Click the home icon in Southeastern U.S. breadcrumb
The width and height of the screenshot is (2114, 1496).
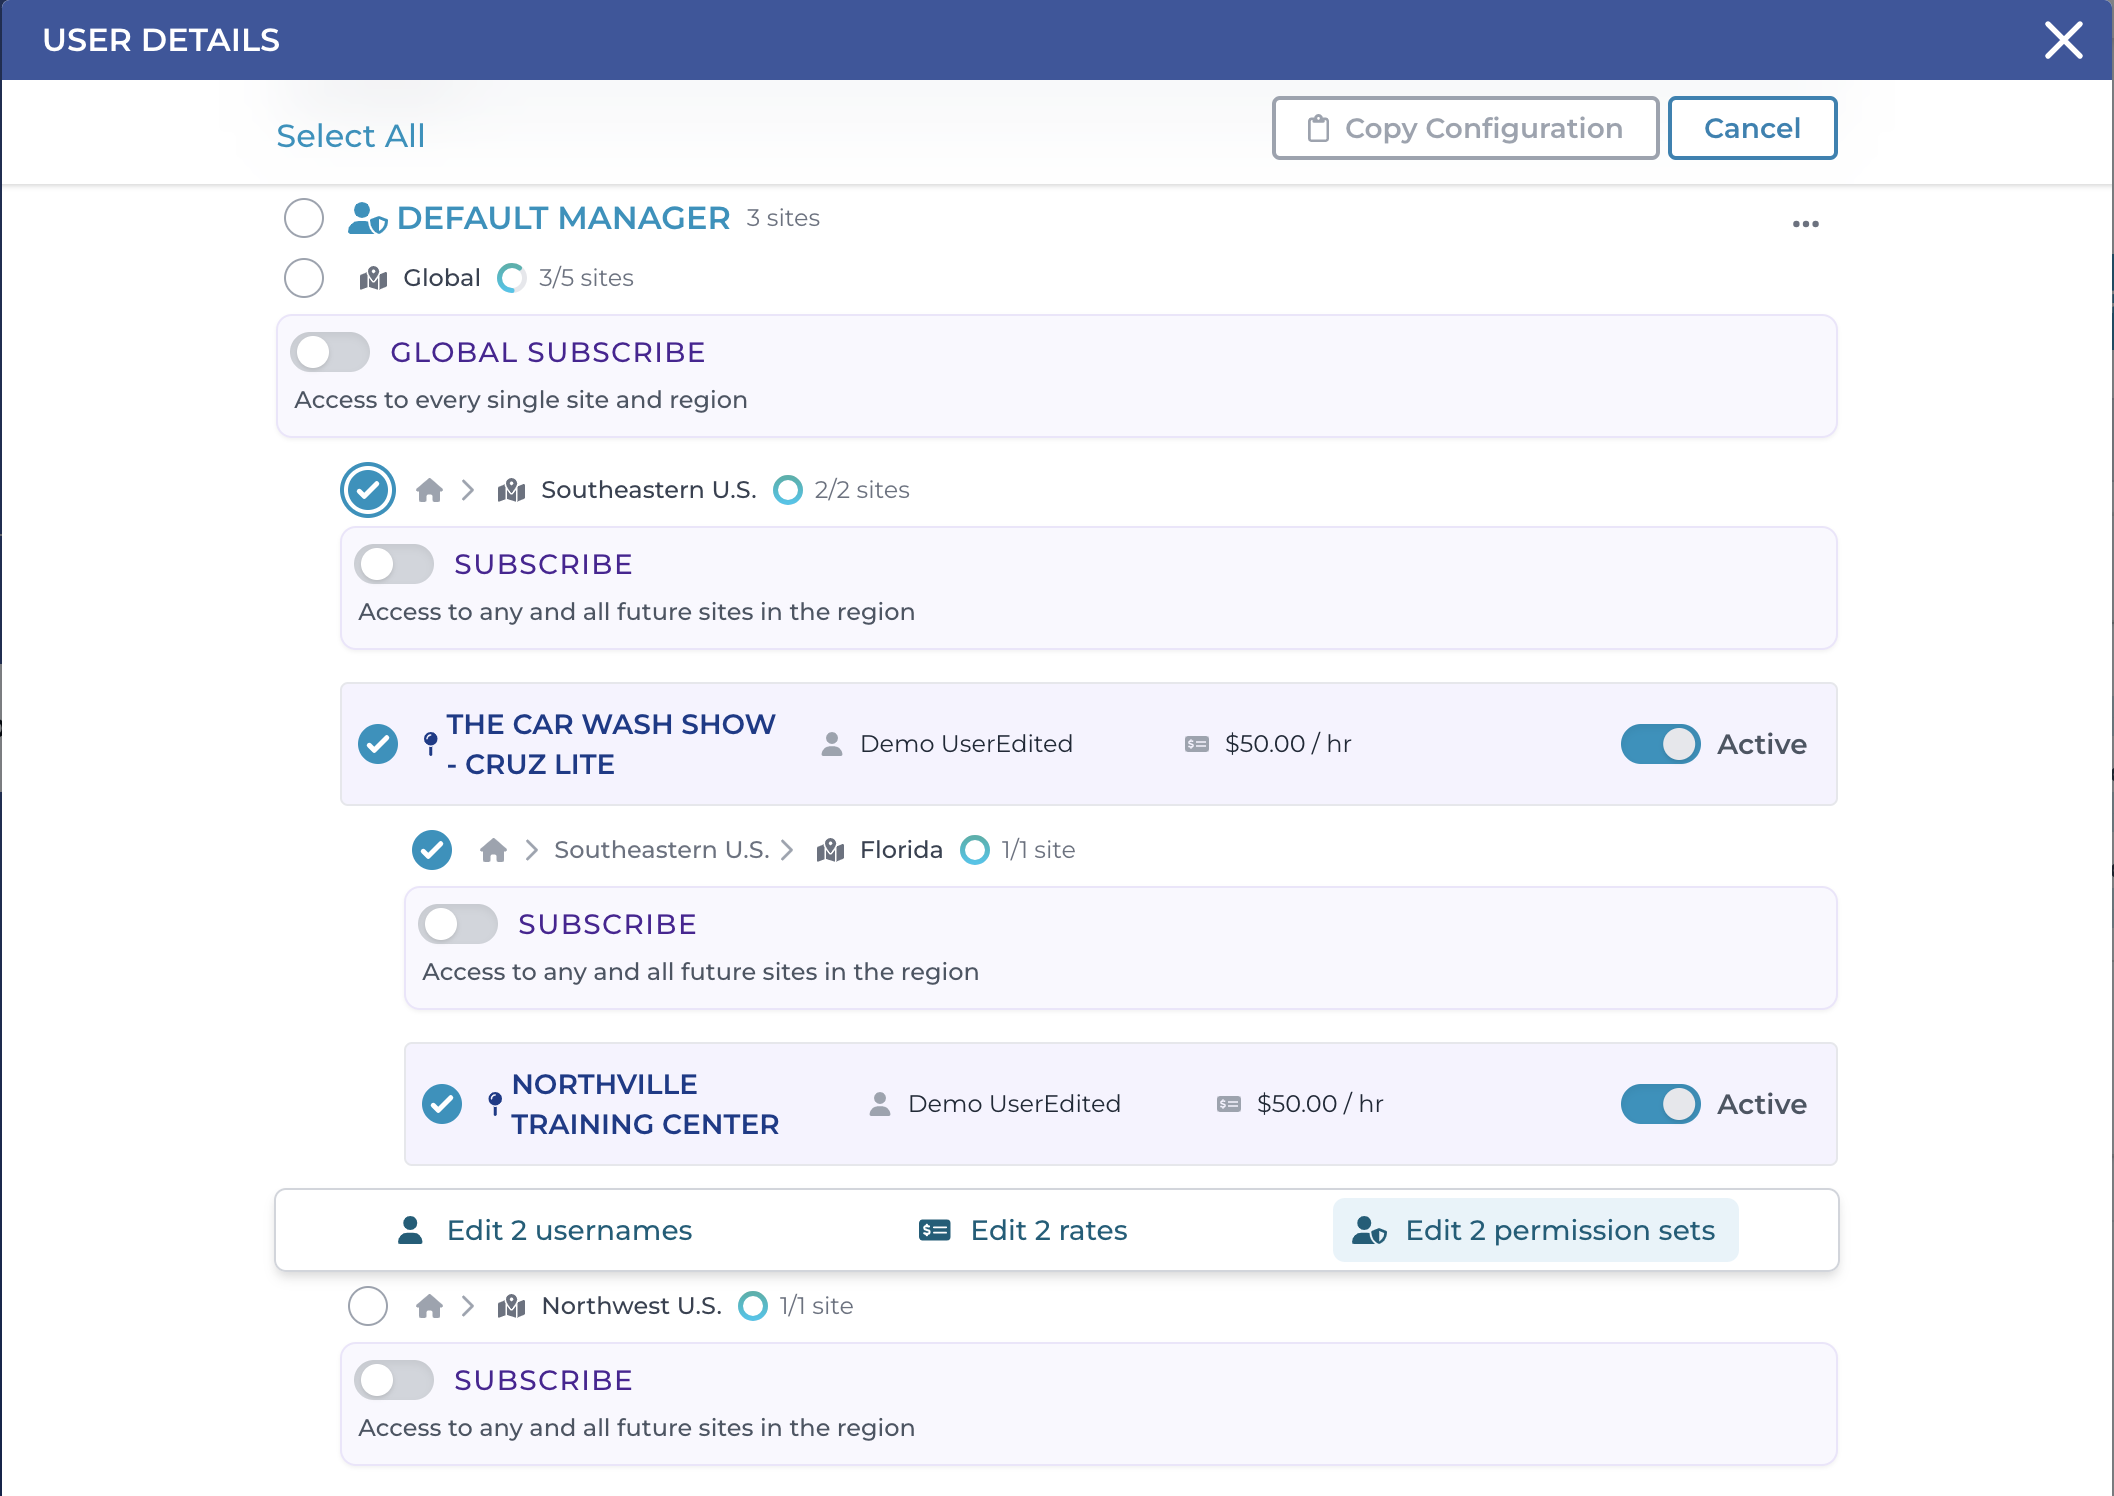pos(430,490)
